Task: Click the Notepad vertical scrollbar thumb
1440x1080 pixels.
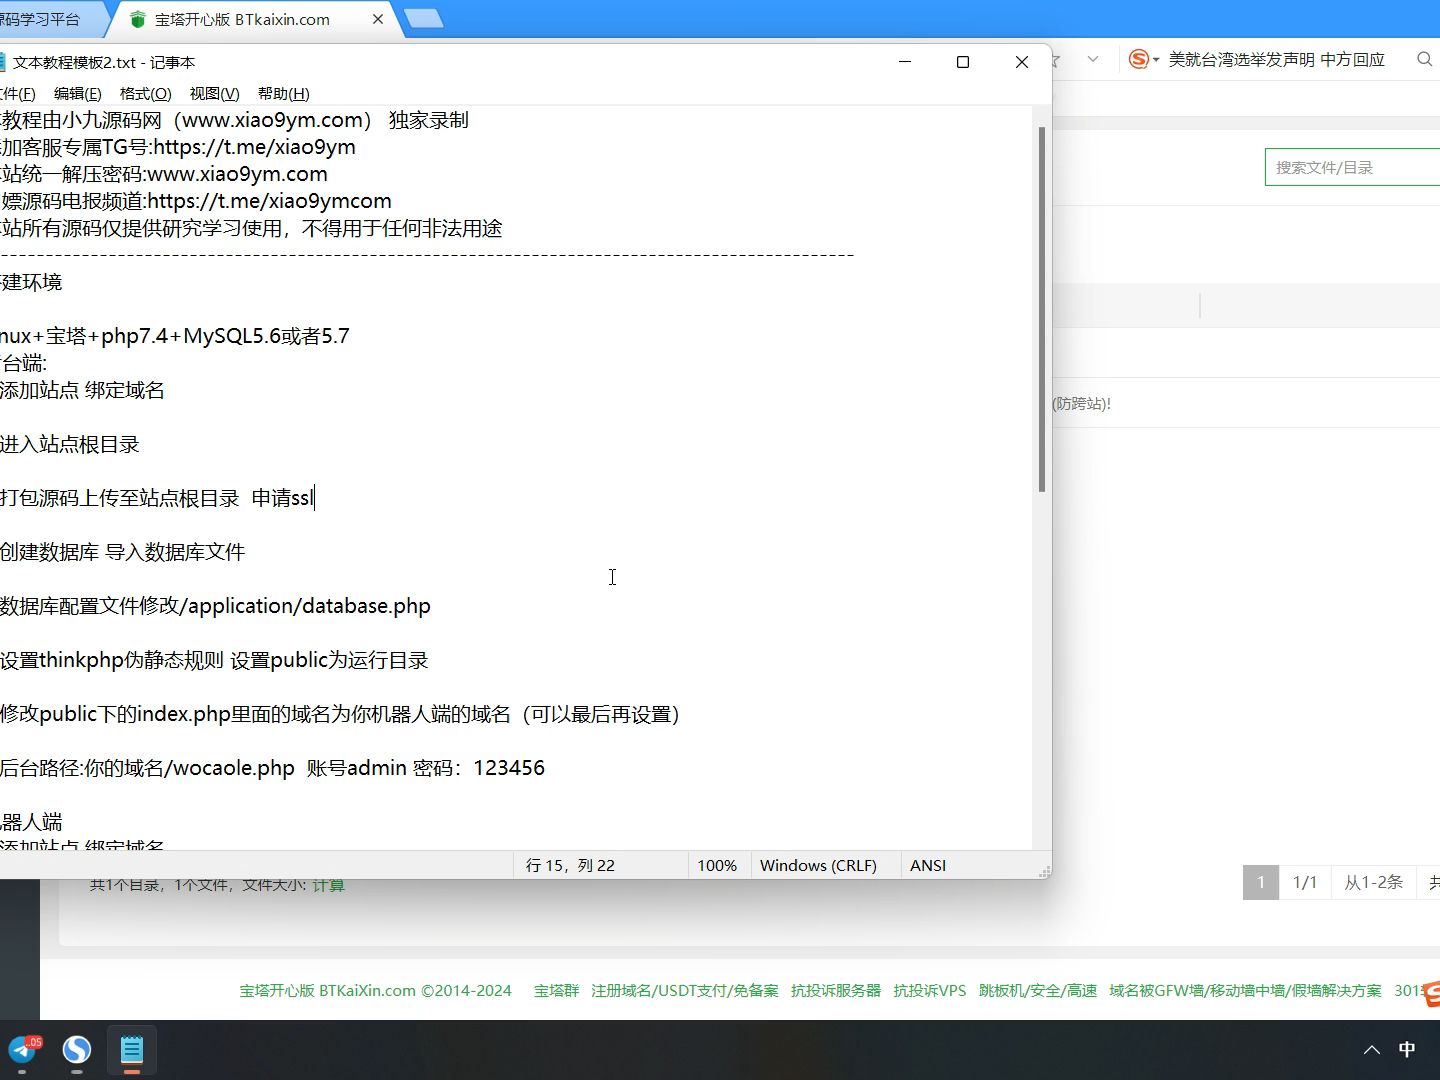Action: click(x=1042, y=309)
